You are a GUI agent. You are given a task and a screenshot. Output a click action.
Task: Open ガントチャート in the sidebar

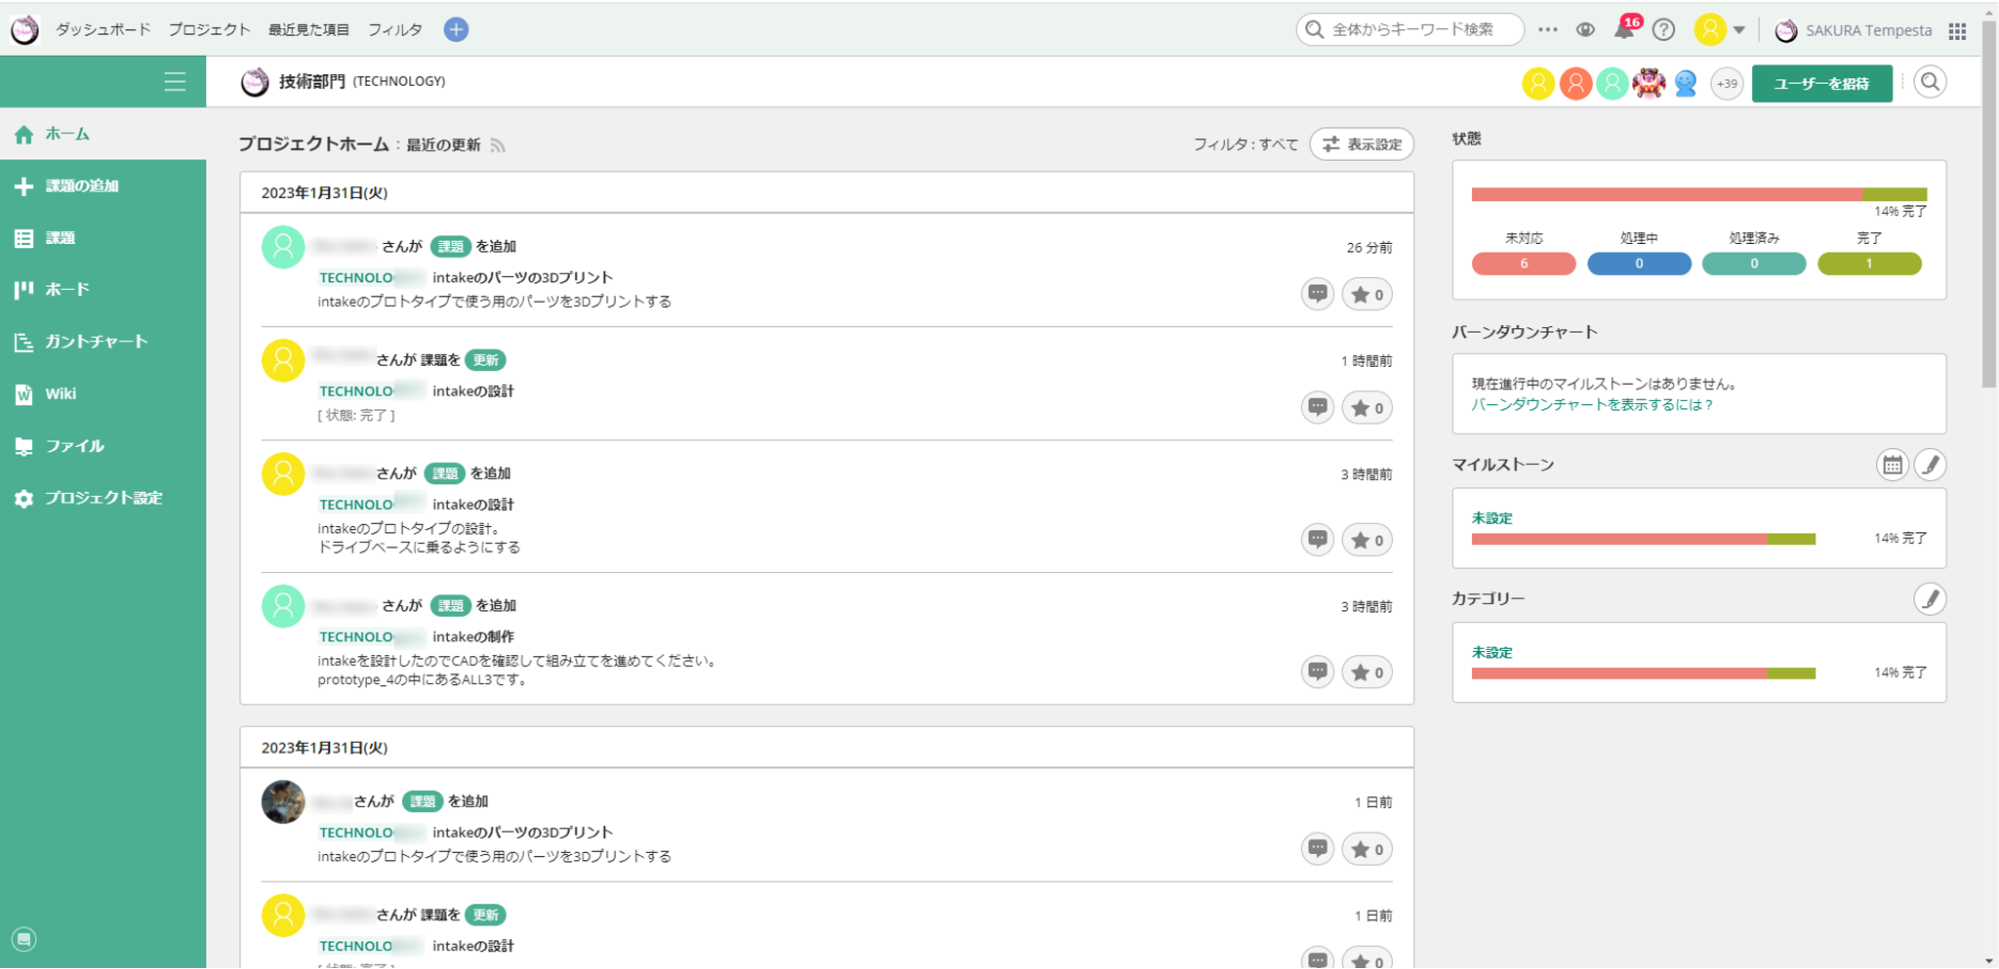[103, 342]
